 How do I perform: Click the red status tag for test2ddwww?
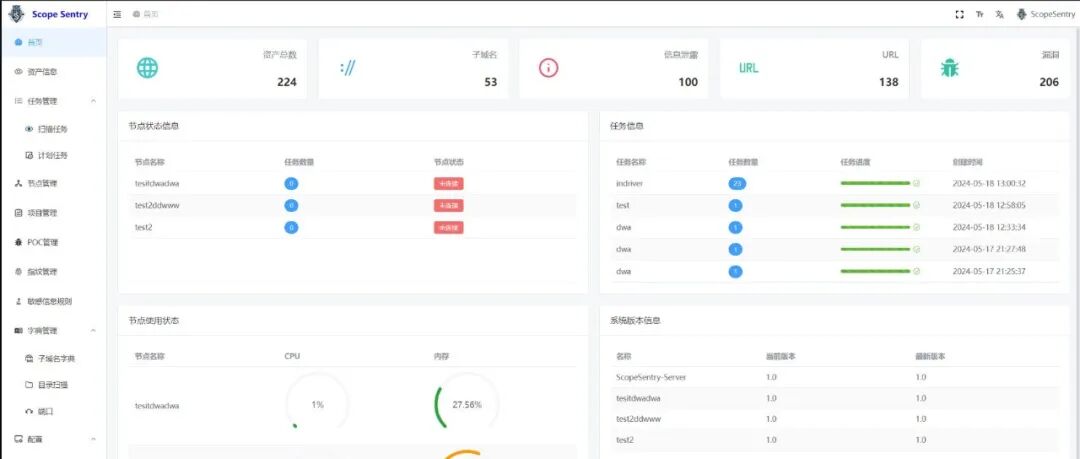[x=448, y=205]
